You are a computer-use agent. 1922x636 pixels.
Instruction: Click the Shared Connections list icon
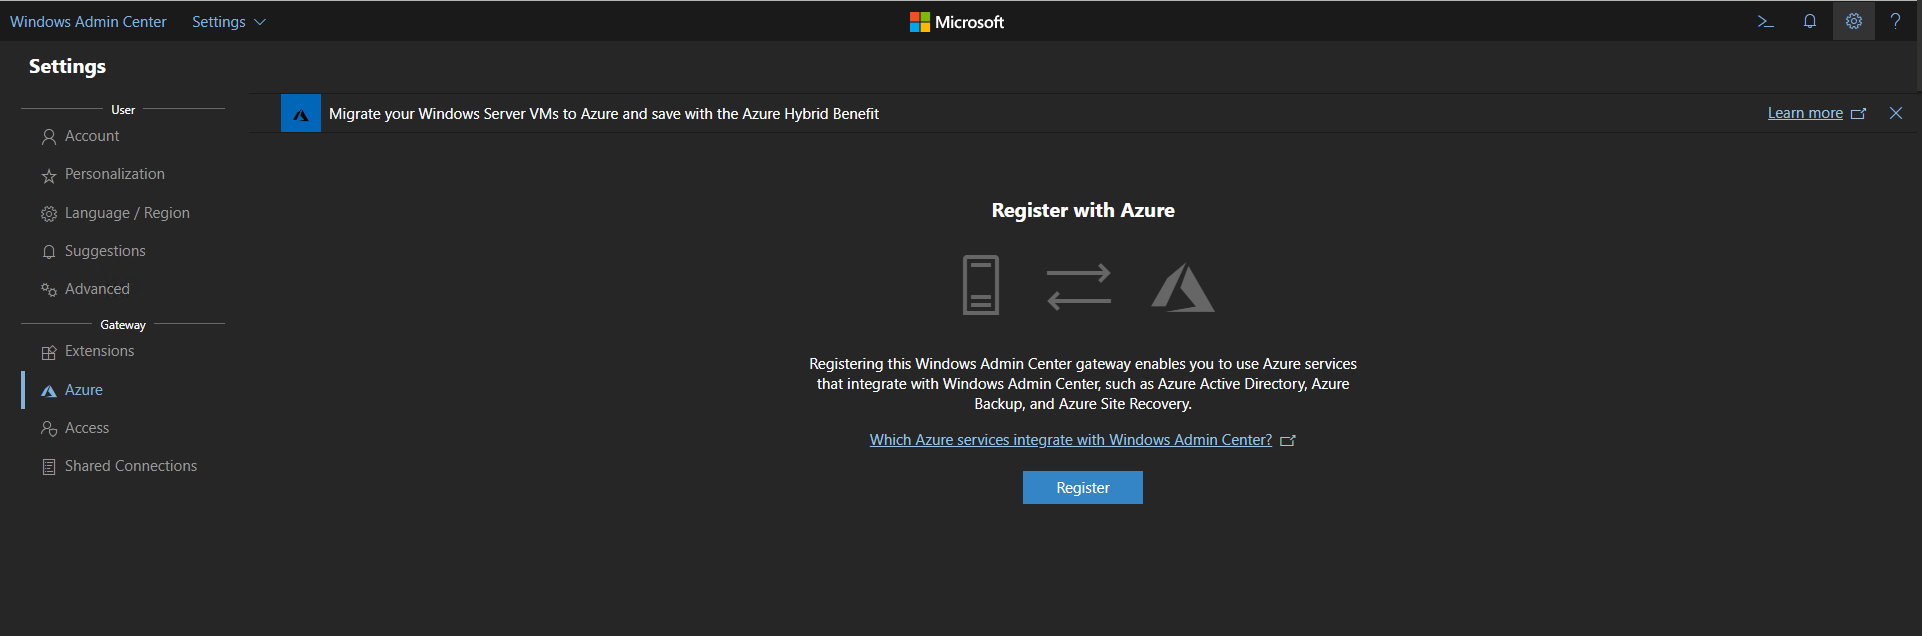tap(49, 467)
